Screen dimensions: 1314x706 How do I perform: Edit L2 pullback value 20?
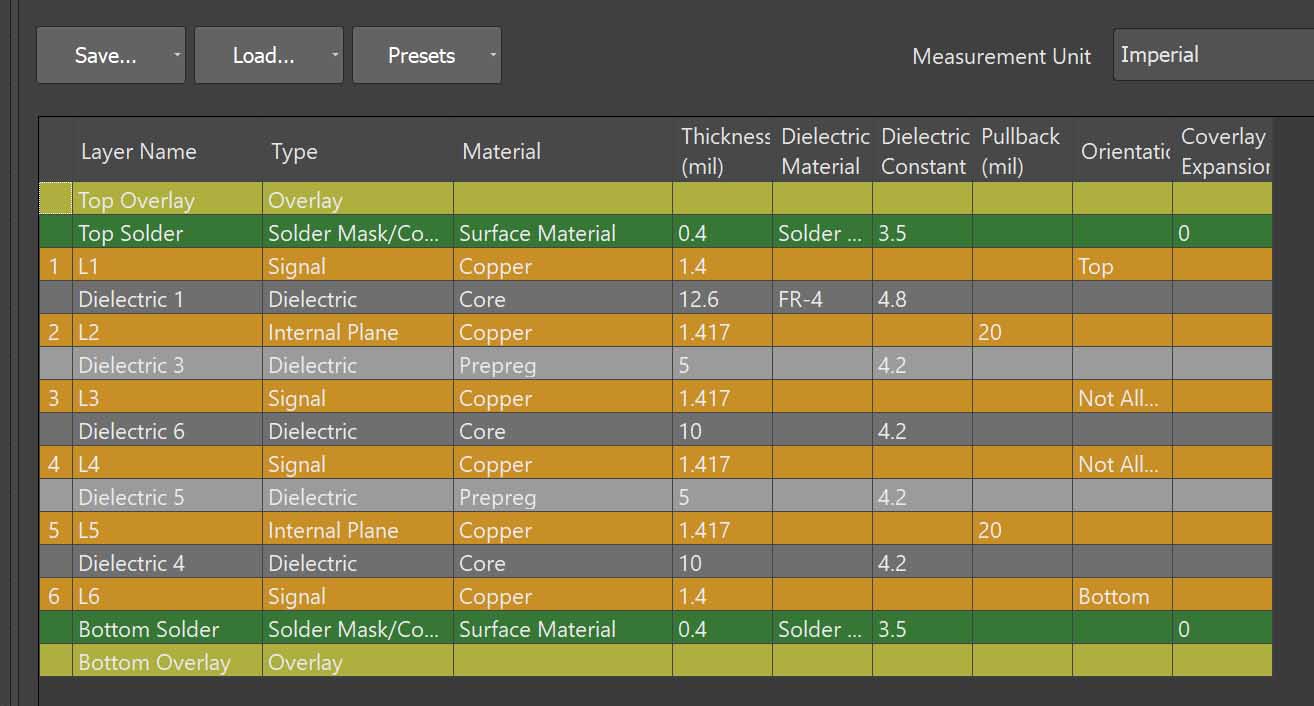[x=990, y=332]
